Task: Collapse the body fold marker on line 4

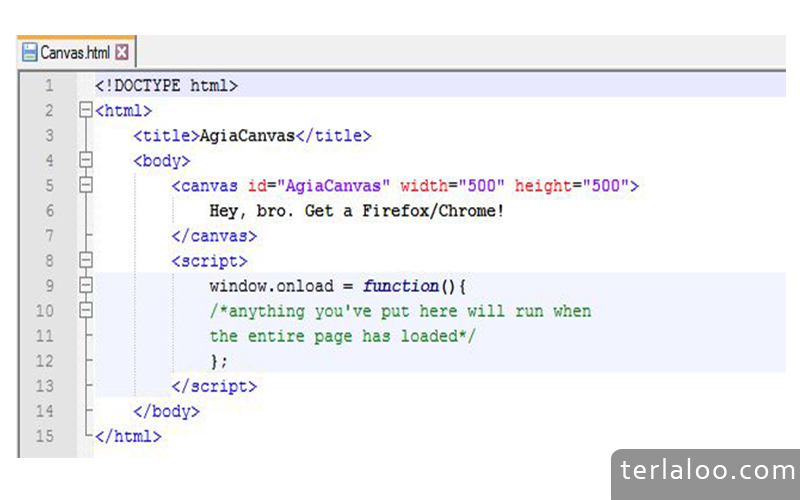Action: pyautogui.click(x=86, y=160)
